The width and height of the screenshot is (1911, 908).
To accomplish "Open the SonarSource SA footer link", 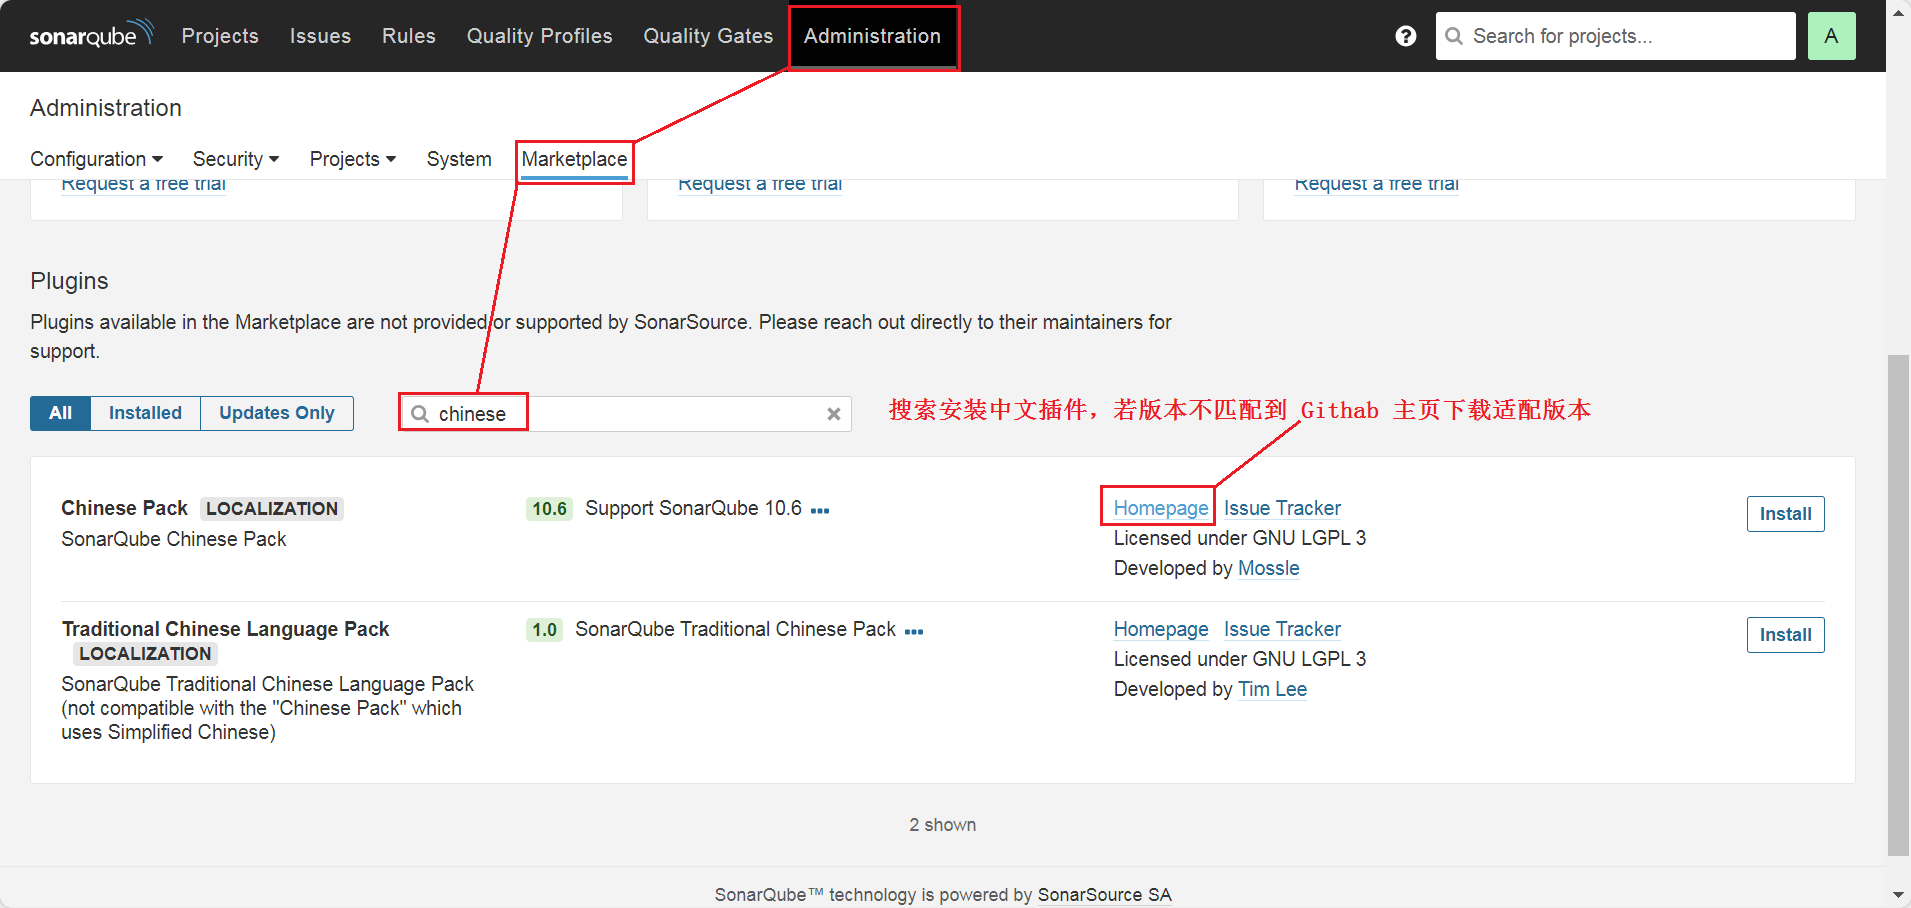I will click(x=1104, y=895).
